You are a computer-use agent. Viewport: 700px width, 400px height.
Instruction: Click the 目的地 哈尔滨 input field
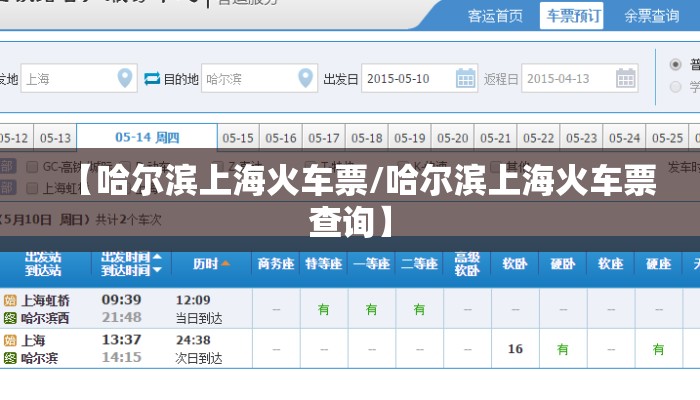[250, 78]
